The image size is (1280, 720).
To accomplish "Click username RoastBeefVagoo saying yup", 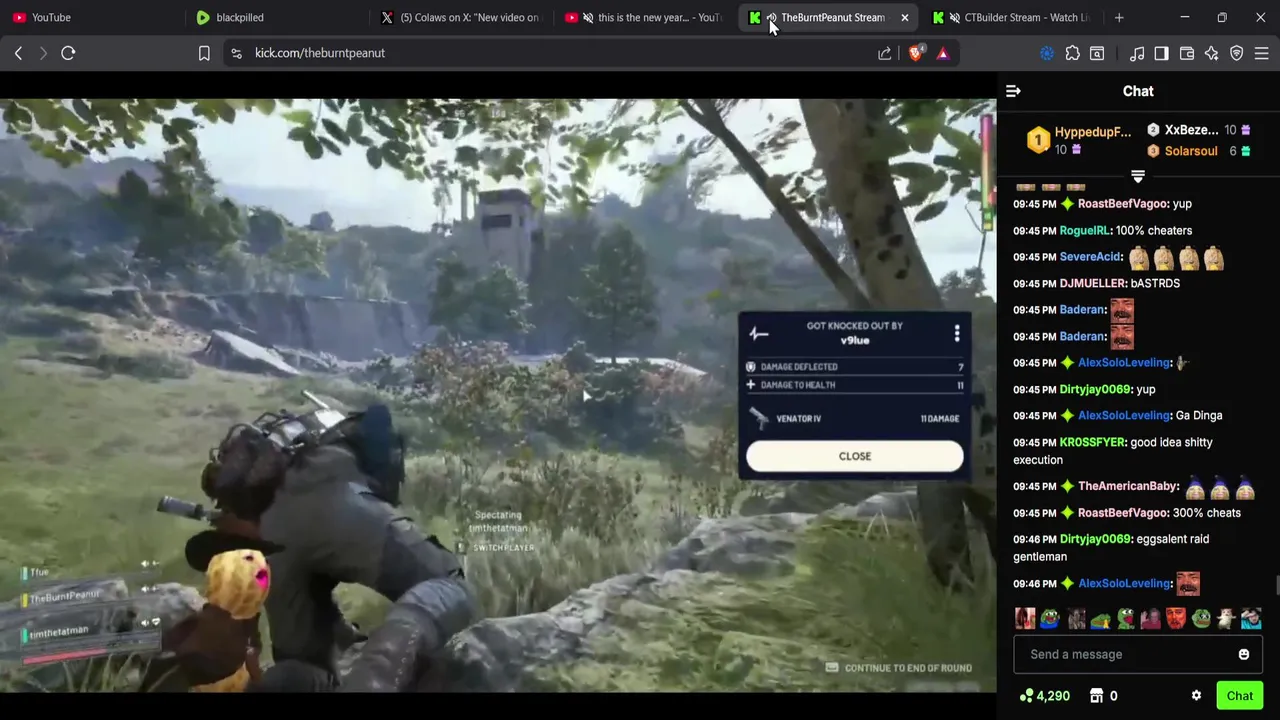I will tap(1122, 204).
